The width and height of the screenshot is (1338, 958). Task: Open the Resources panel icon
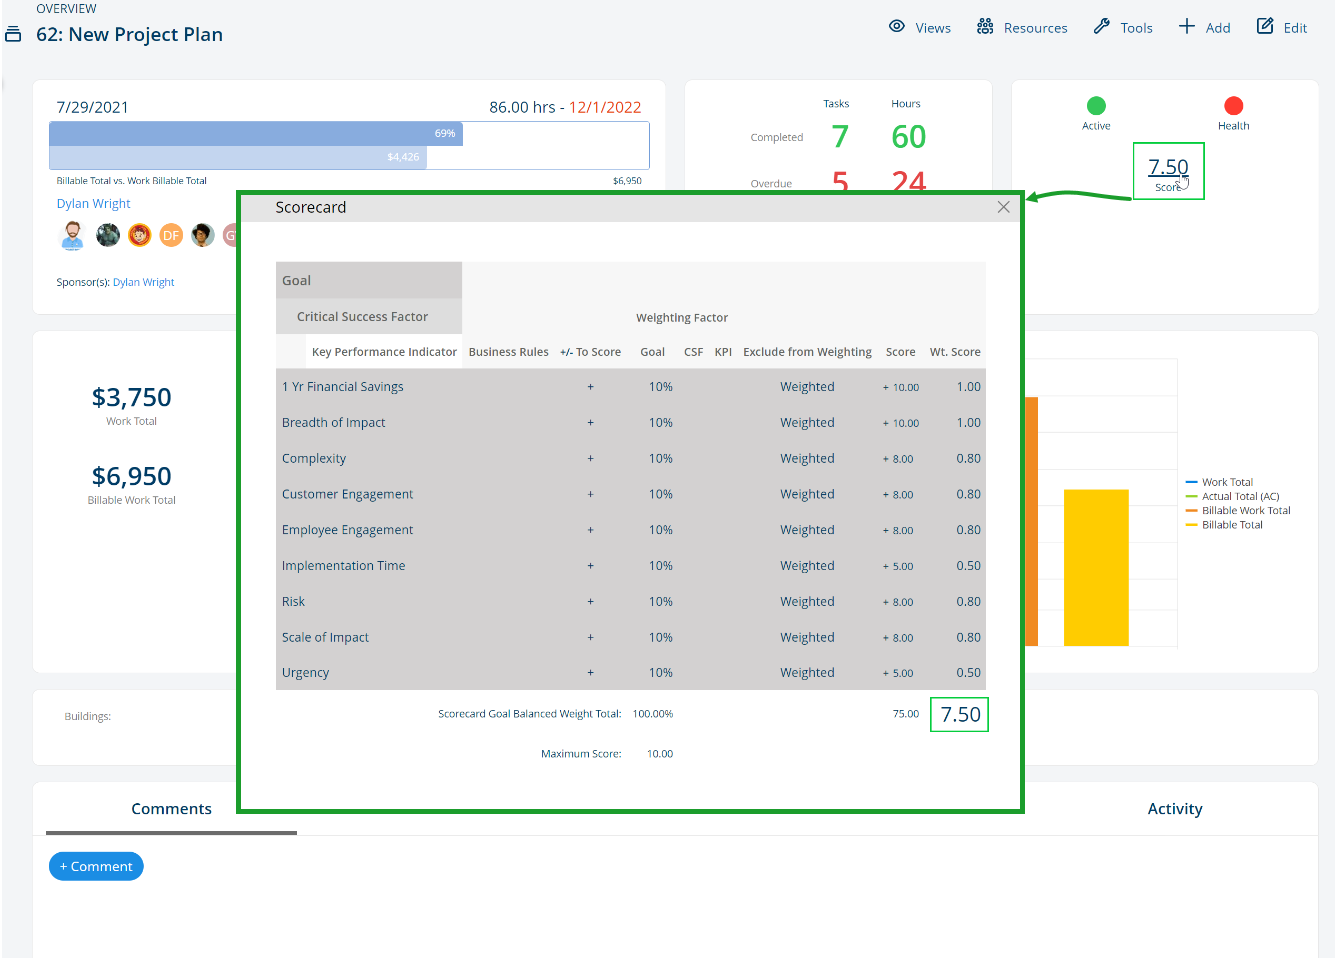(x=983, y=27)
